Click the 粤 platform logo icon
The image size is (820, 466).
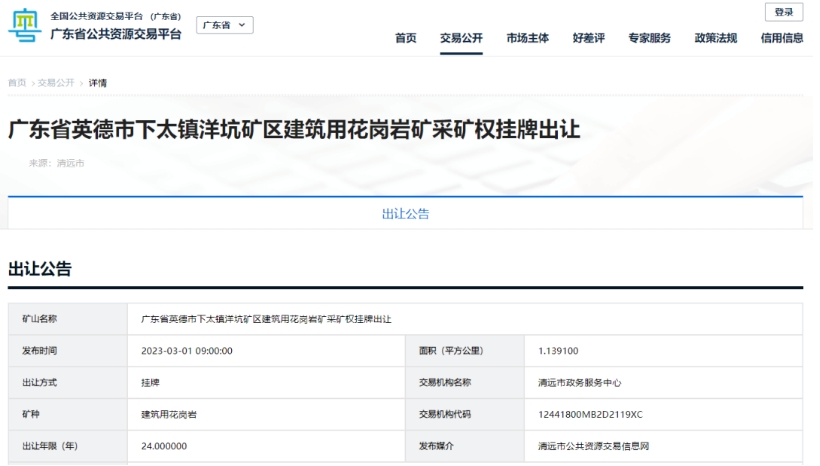click(24, 26)
